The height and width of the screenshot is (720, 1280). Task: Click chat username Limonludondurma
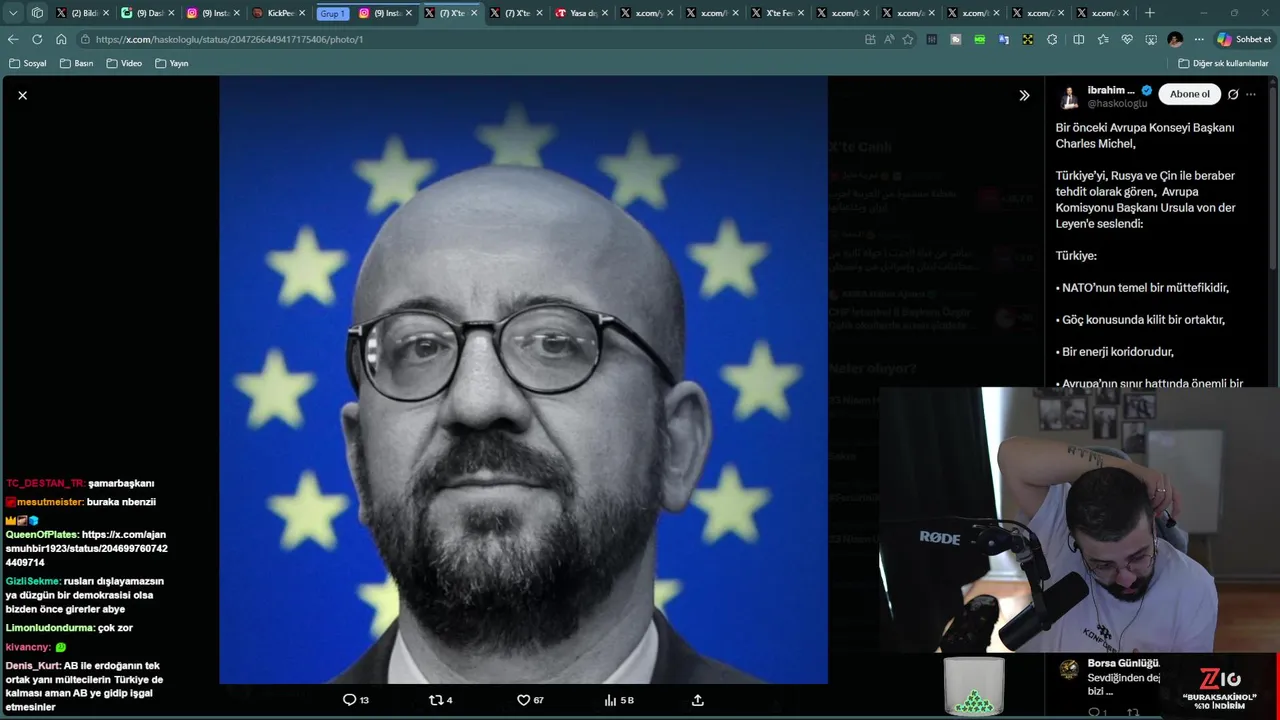49,628
